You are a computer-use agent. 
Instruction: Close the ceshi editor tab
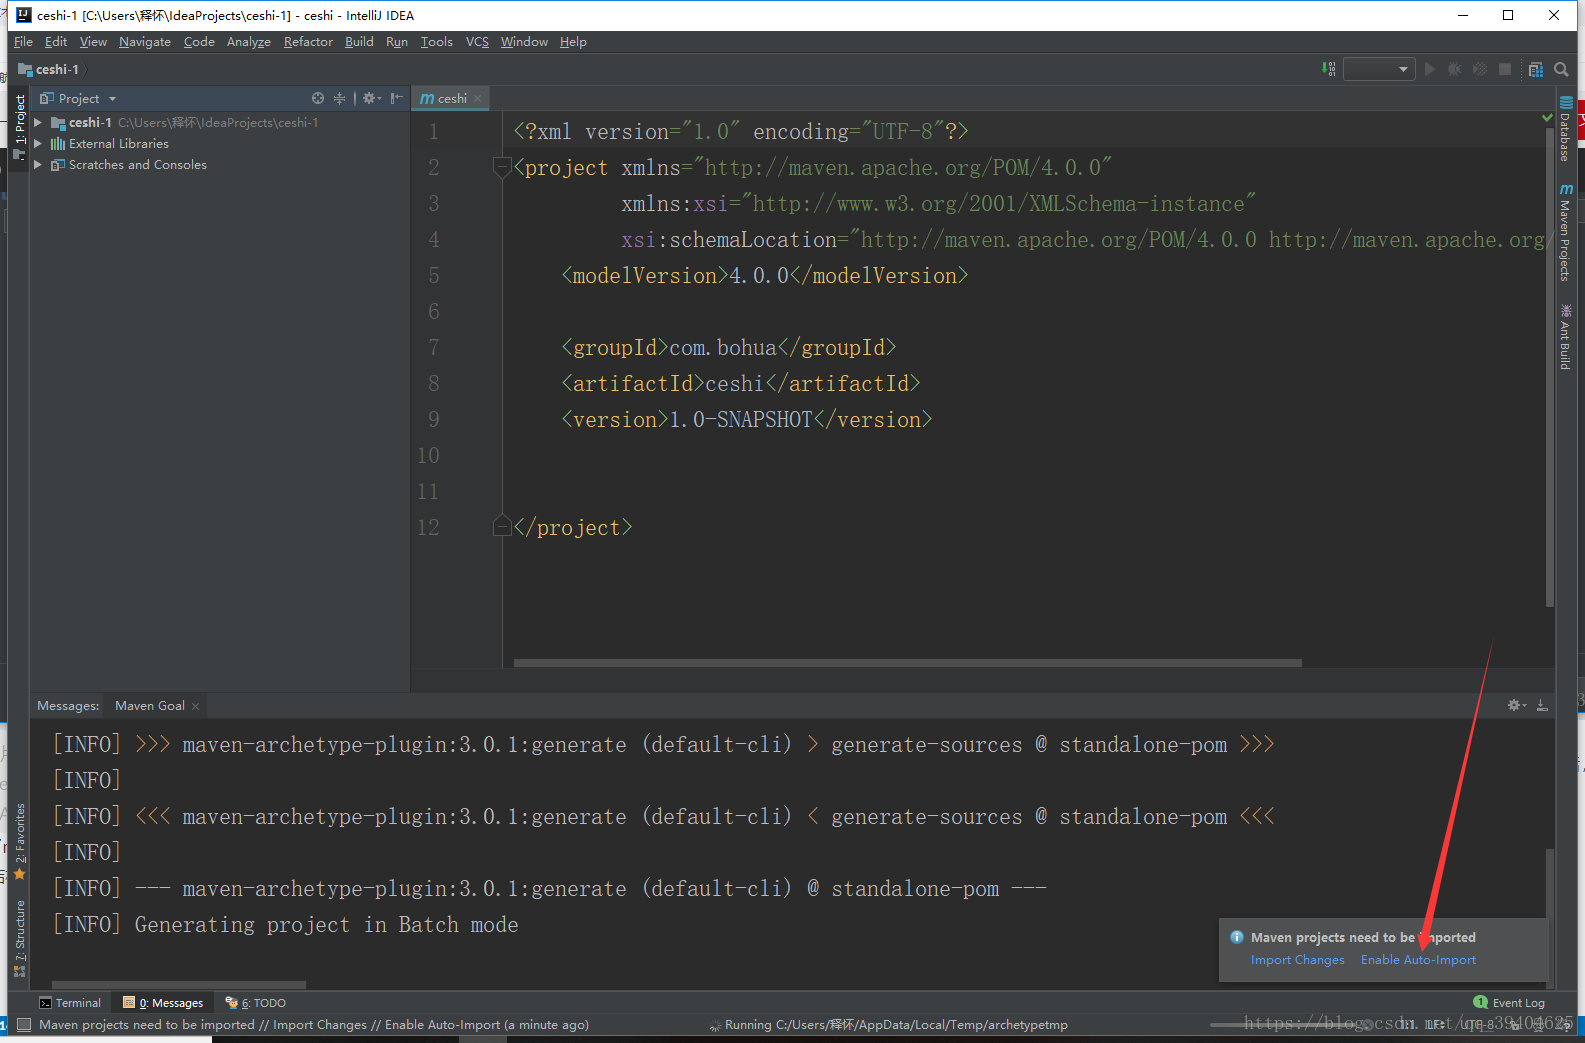(x=478, y=98)
